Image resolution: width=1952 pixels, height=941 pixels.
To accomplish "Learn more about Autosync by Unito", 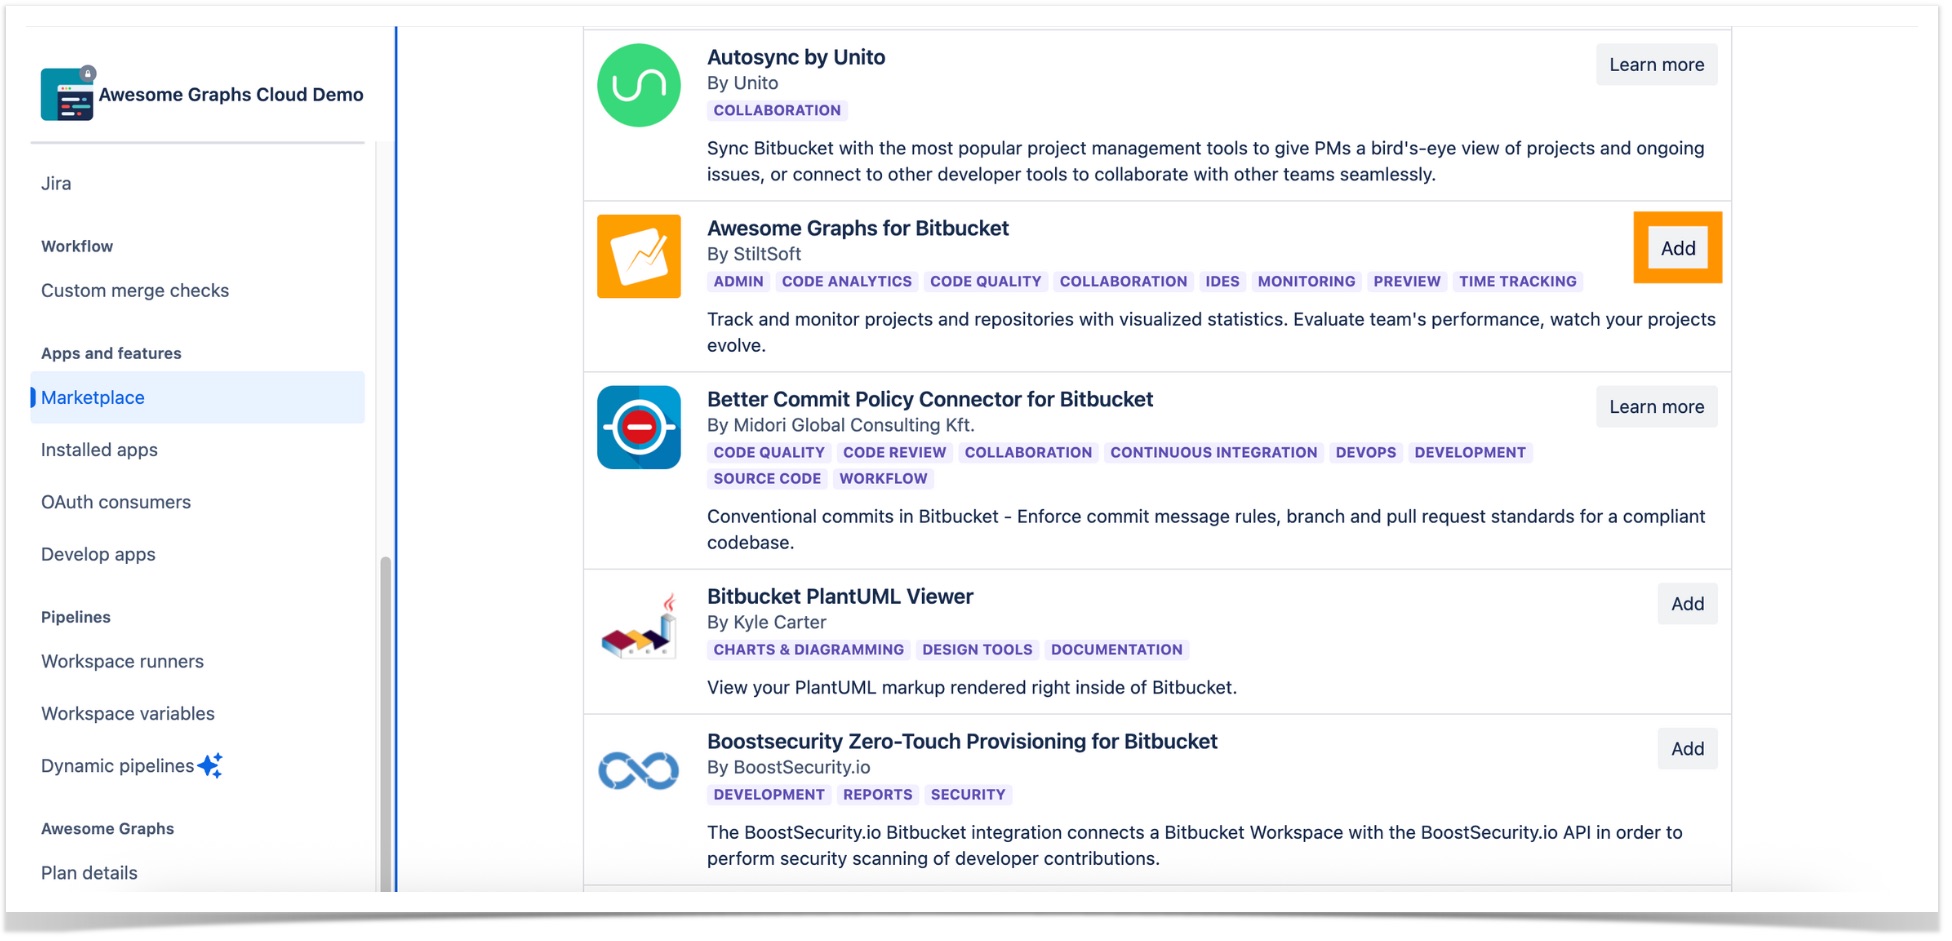I will tap(1655, 65).
